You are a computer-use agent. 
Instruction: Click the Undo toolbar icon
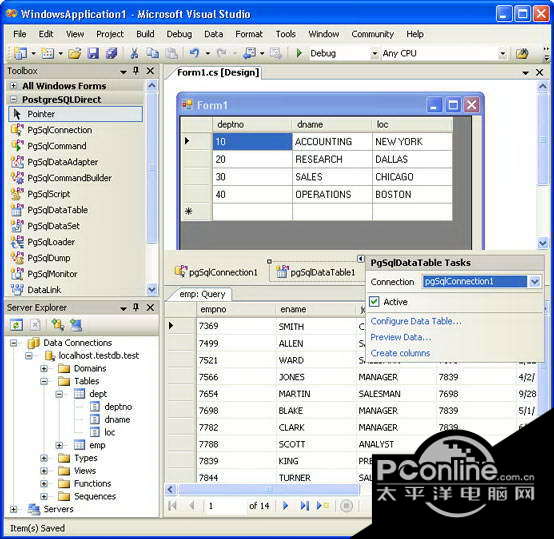(194, 53)
